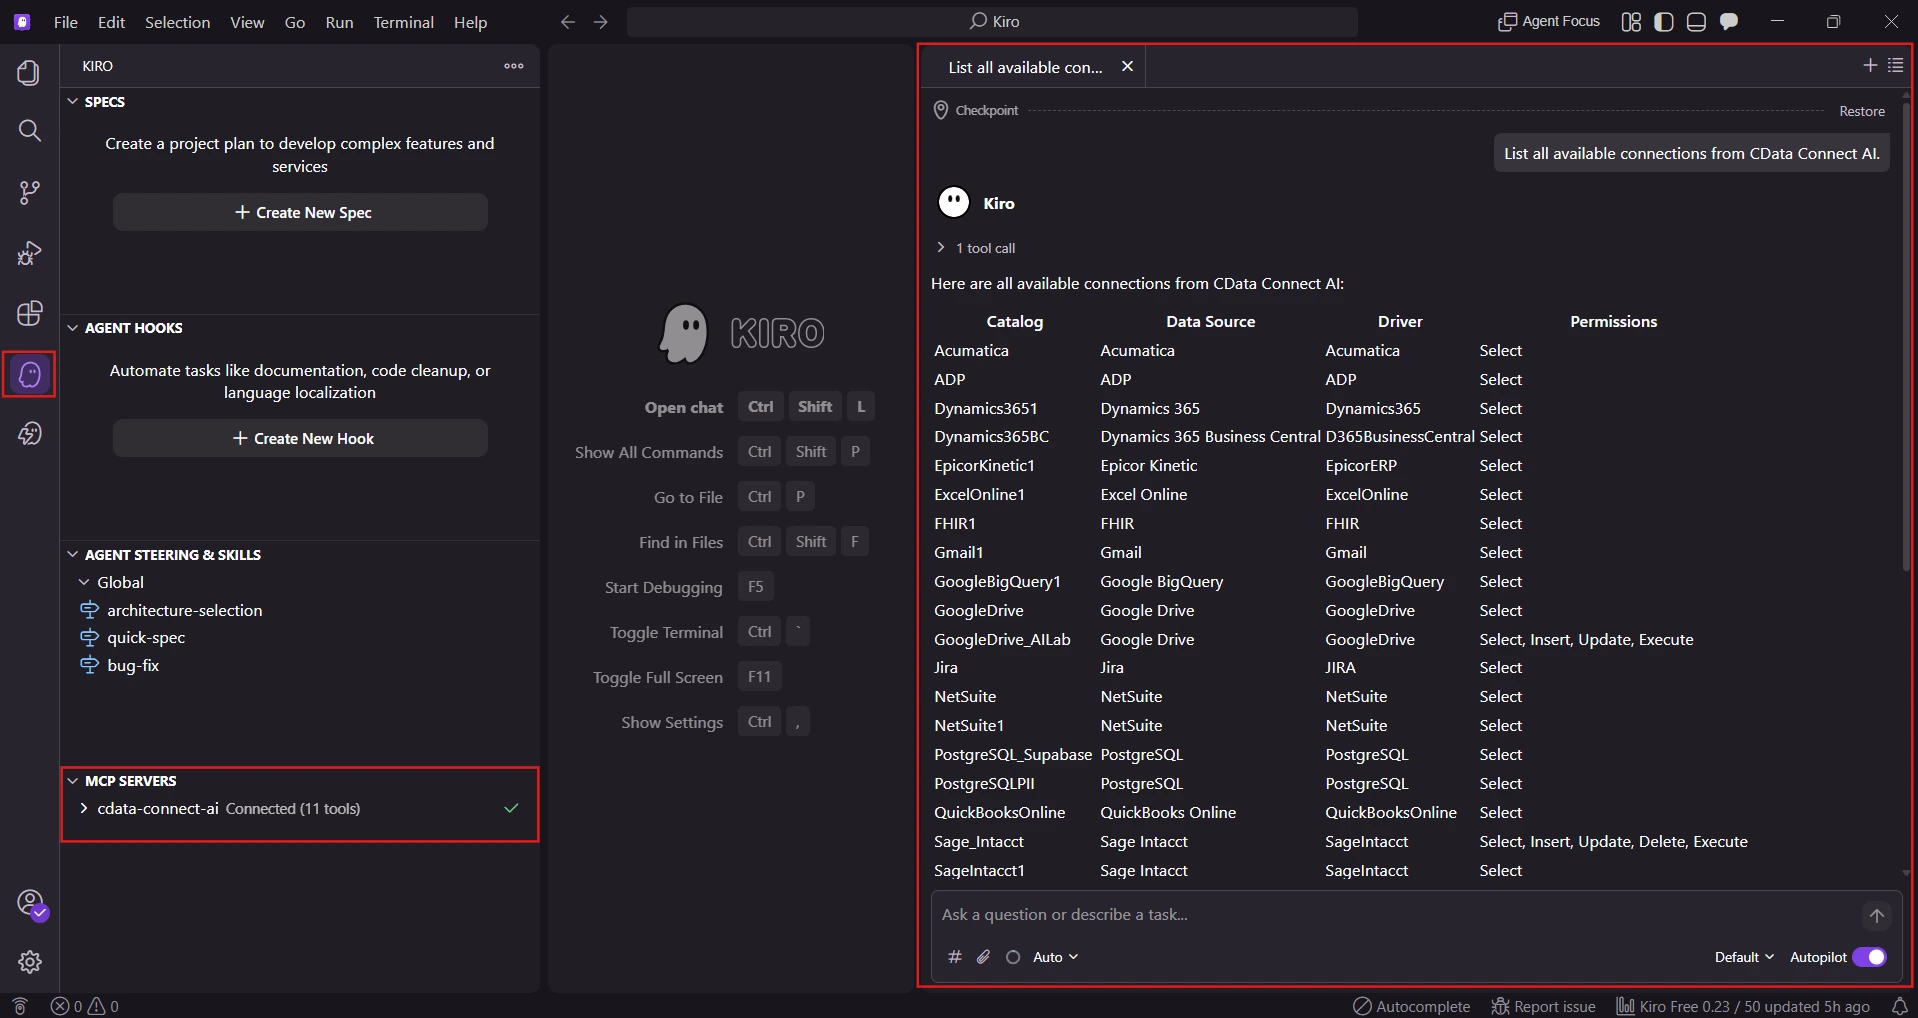Open Kiro Free usage status item
The height and width of the screenshot is (1018, 1918).
[x=1743, y=1006]
